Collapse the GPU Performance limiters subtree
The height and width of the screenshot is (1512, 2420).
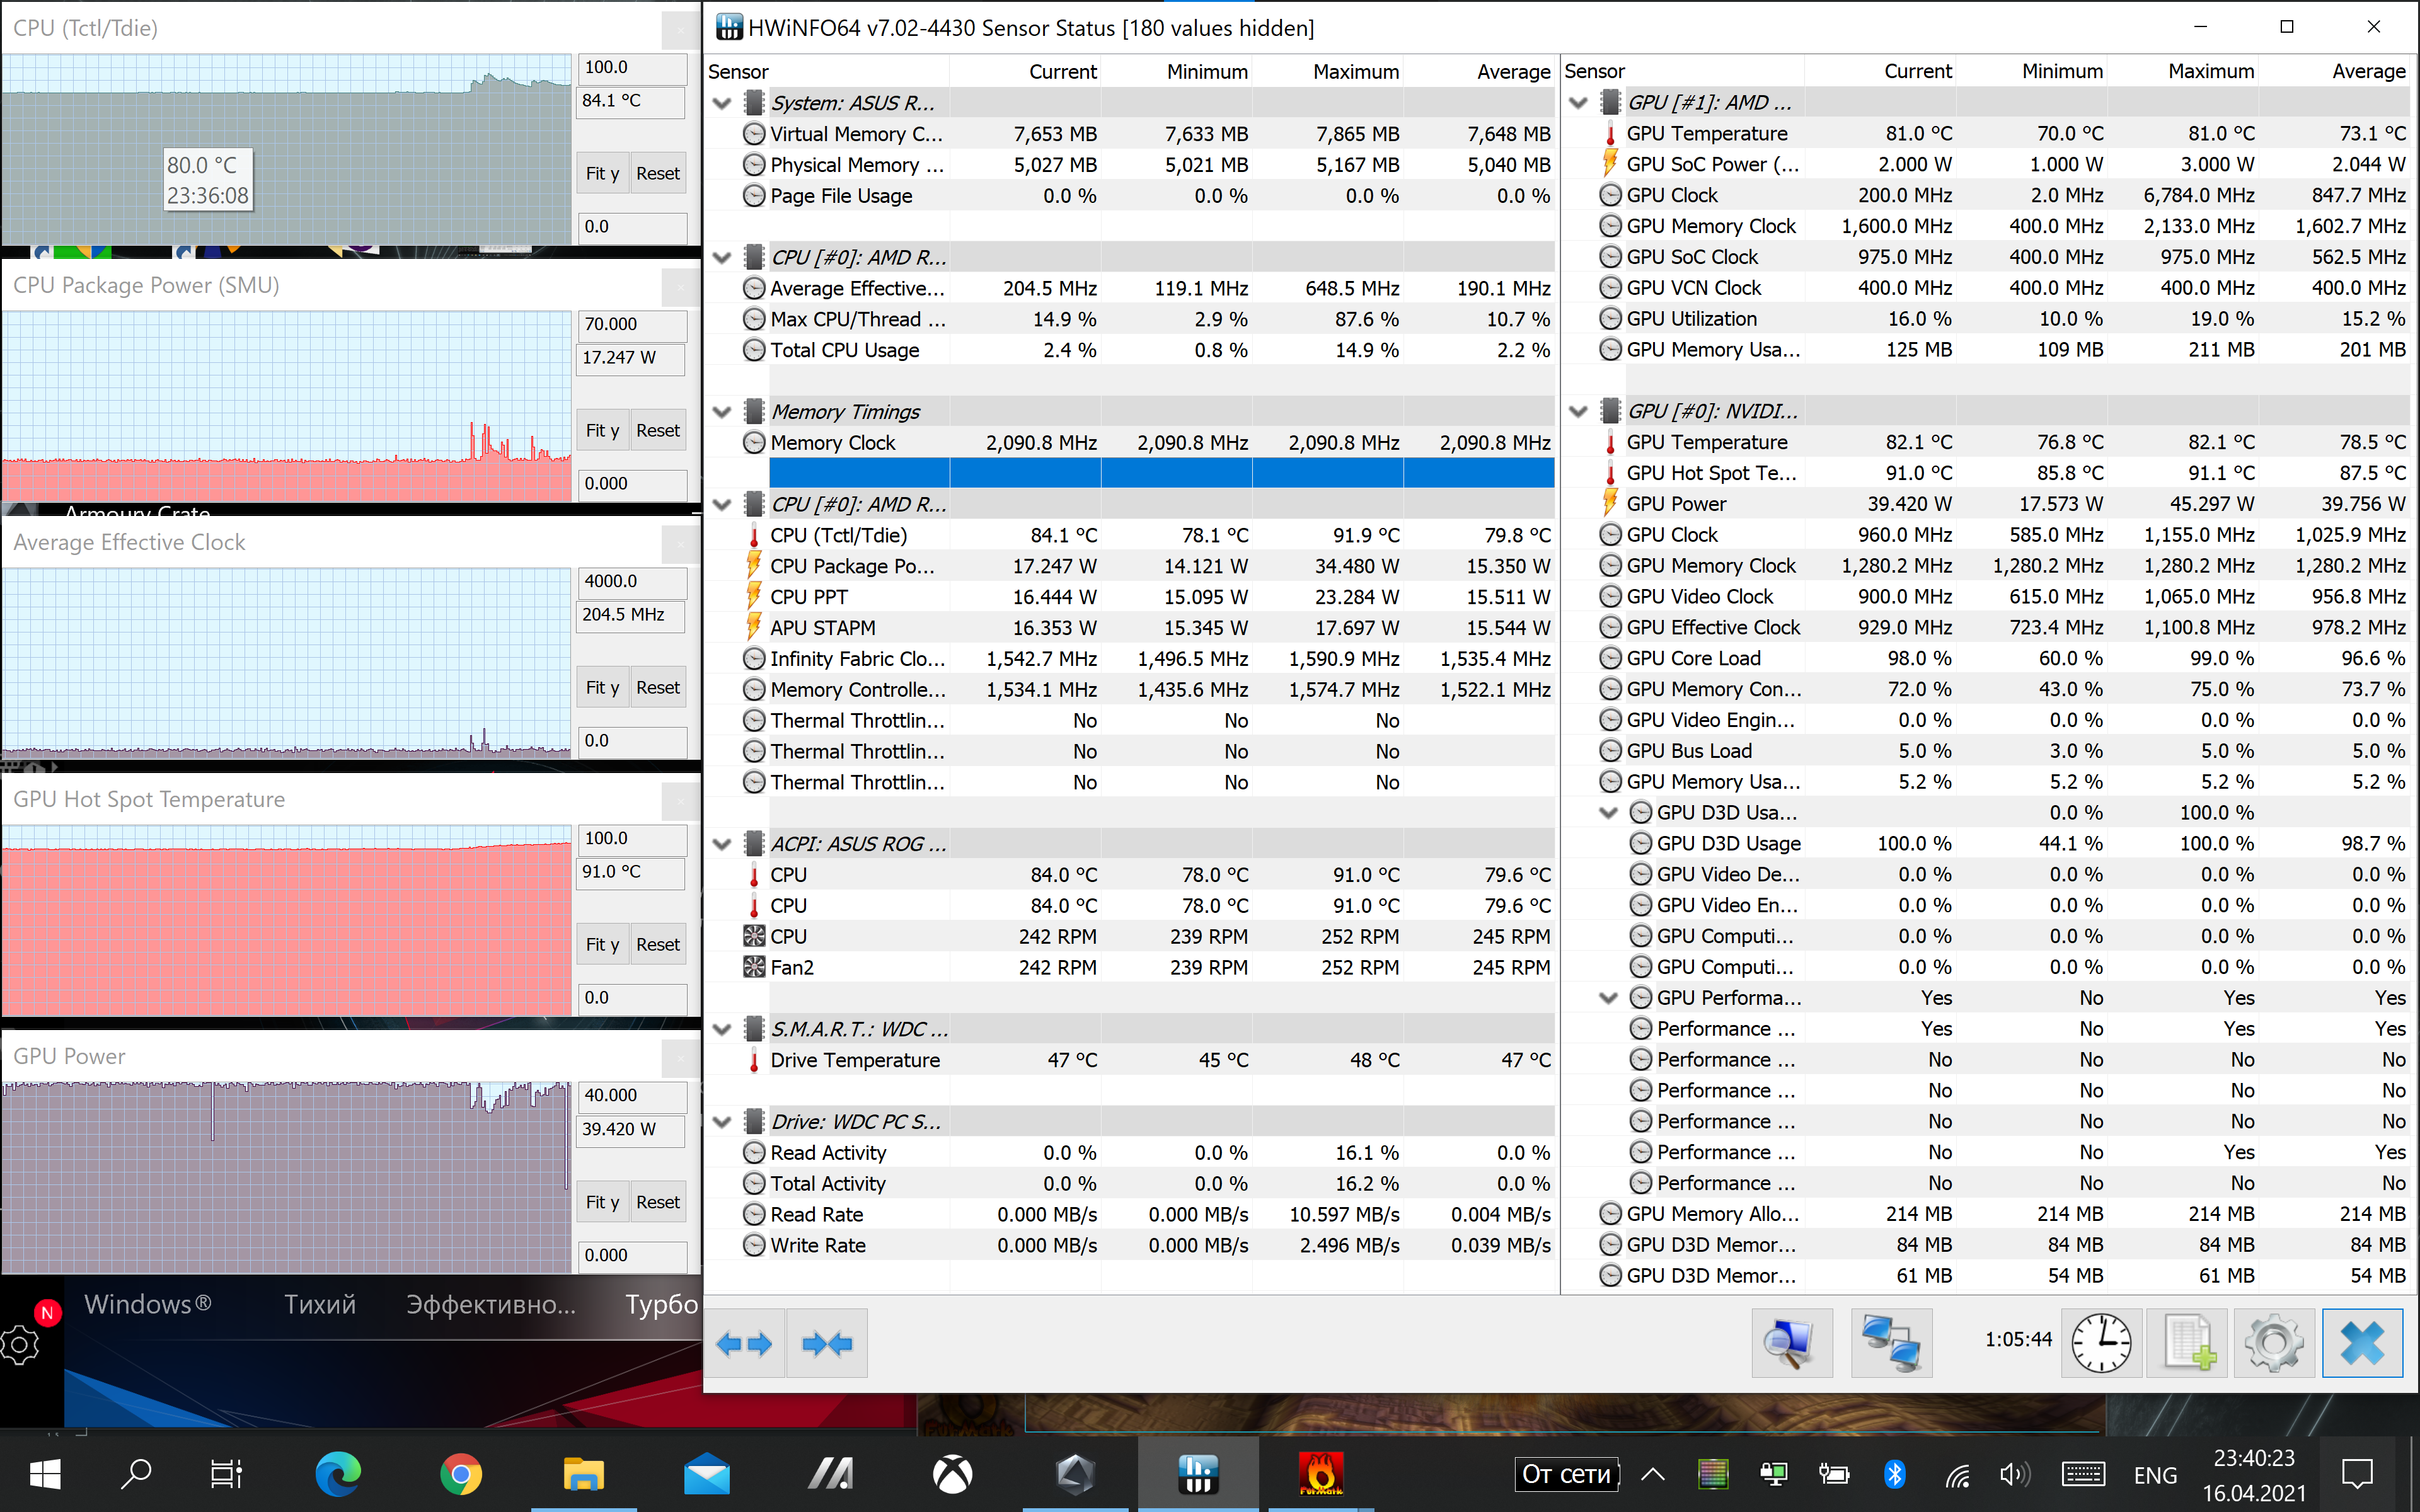pos(1609,998)
